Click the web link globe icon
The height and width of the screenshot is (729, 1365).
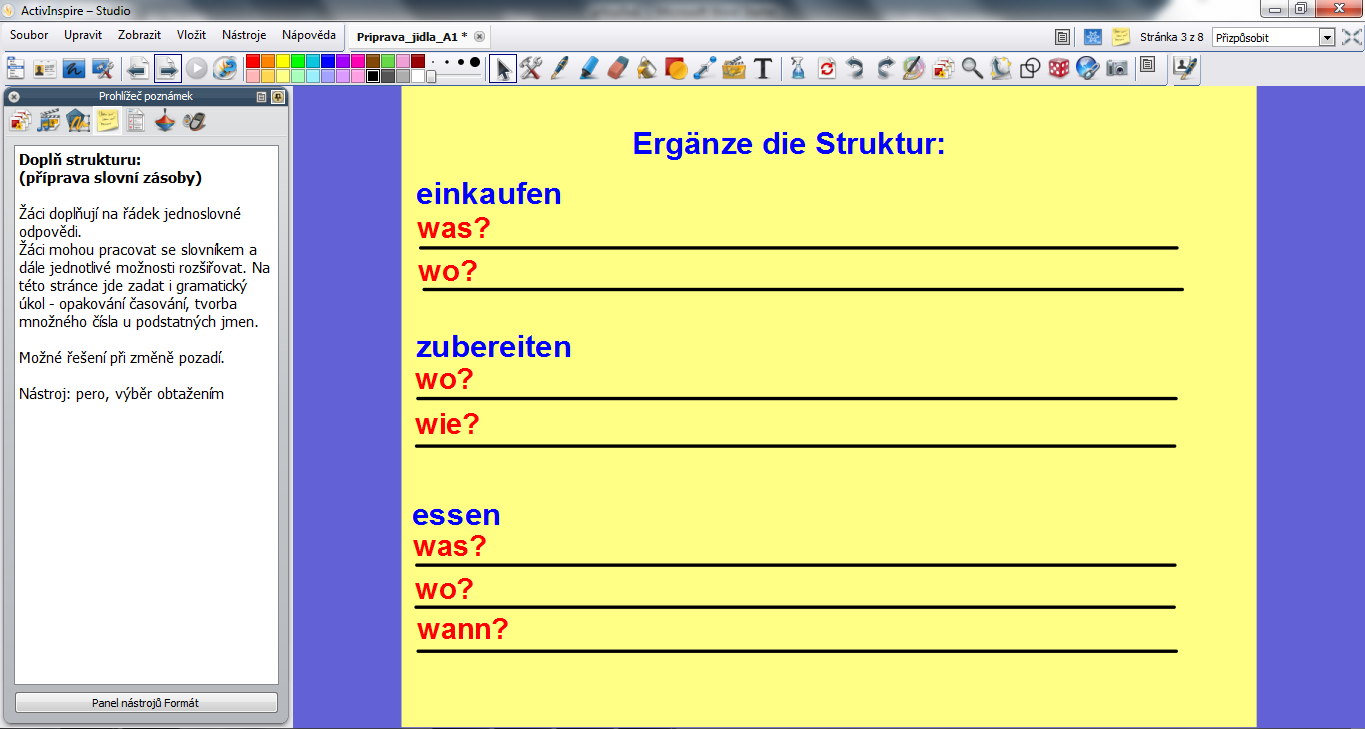[x=1088, y=68]
